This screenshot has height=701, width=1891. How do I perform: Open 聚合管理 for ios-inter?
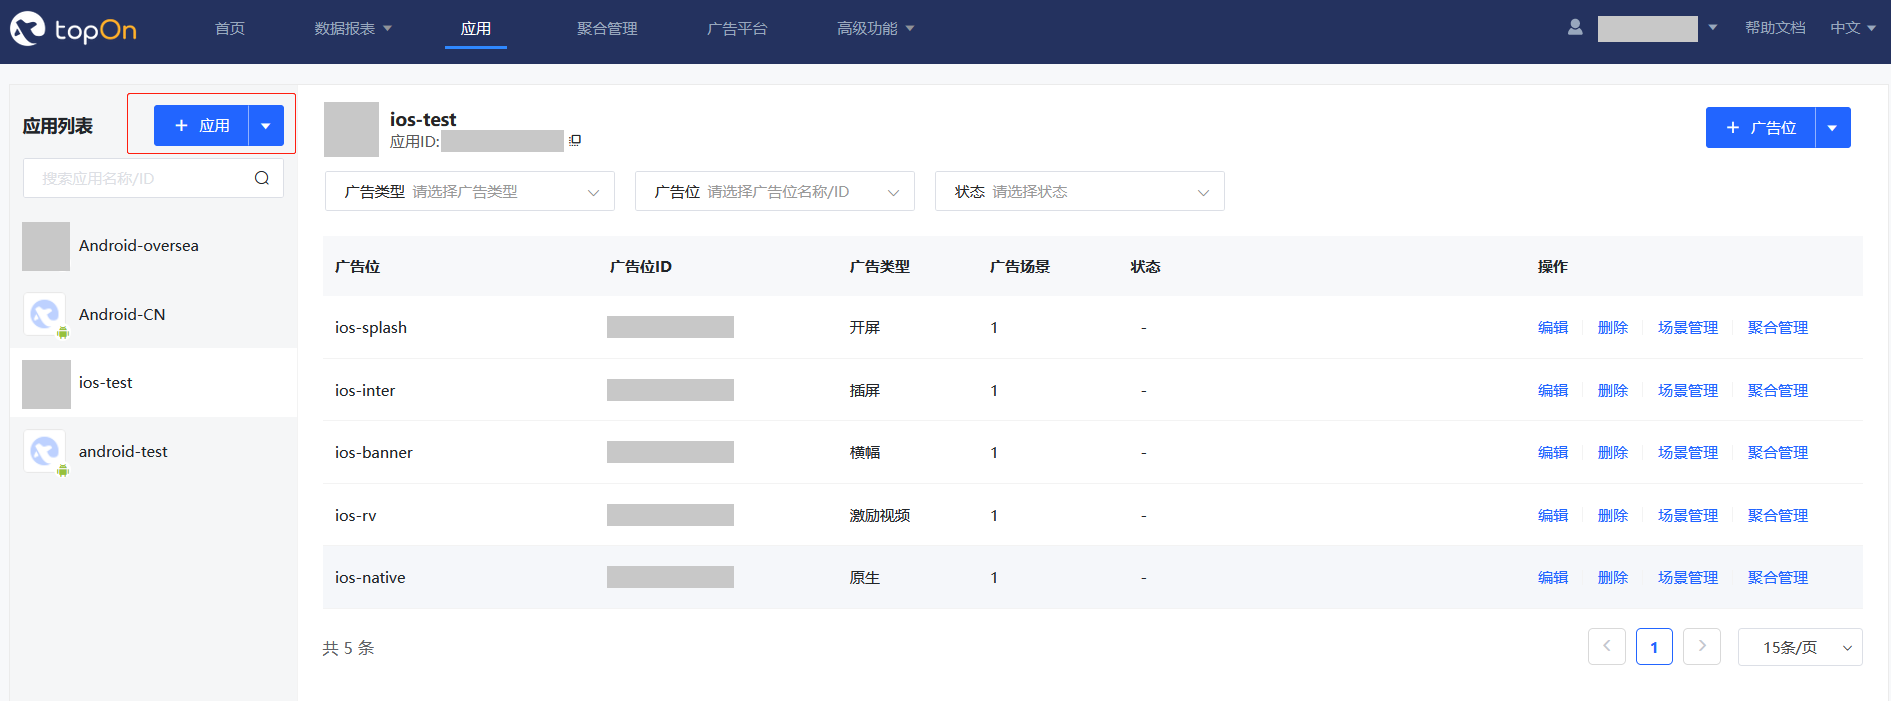click(1778, 390)
